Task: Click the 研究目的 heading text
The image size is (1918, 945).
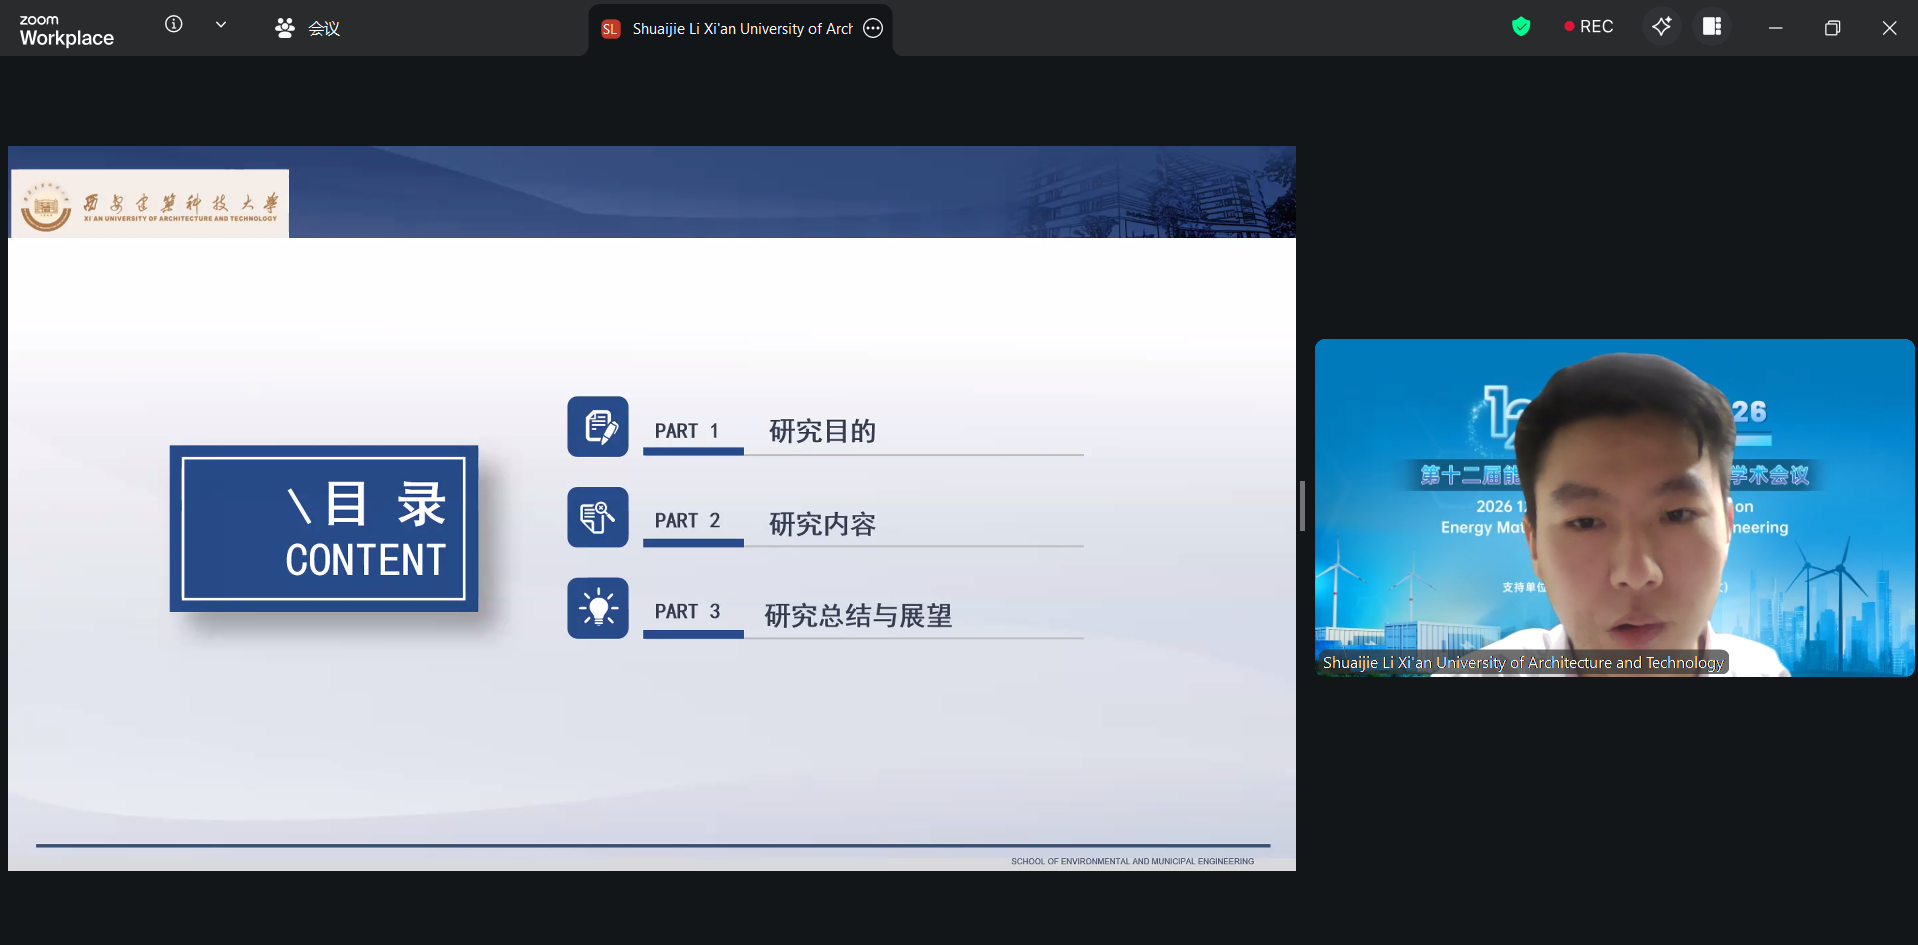Action: coord(822,431)
